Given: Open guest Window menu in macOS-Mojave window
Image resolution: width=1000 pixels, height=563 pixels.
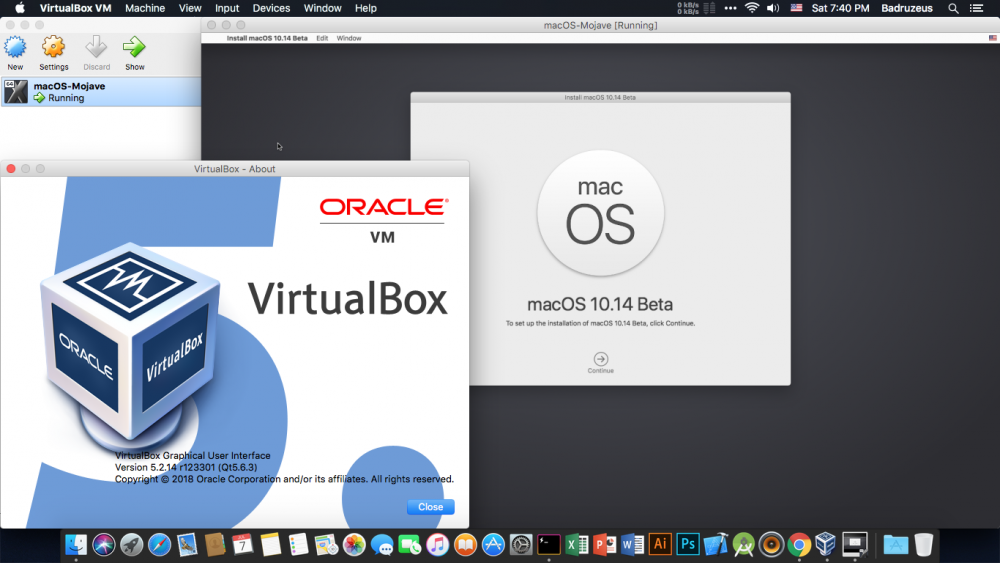Looking at the screenshot, I should (x=349, y=38).
